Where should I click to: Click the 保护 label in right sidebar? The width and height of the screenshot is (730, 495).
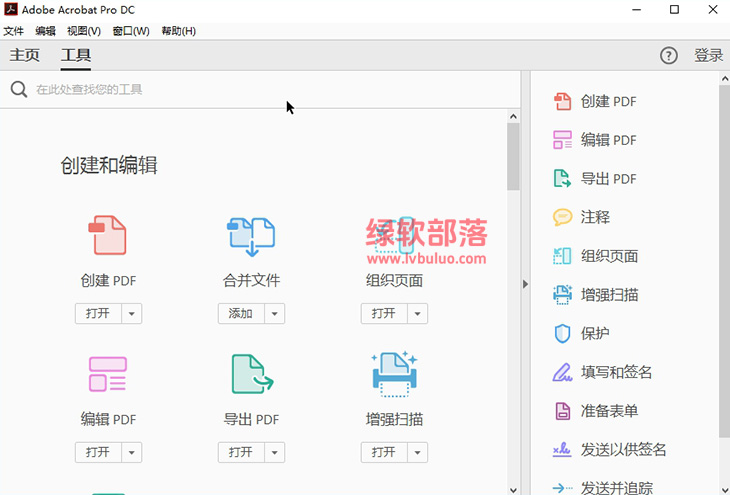[x=595, y=333]
